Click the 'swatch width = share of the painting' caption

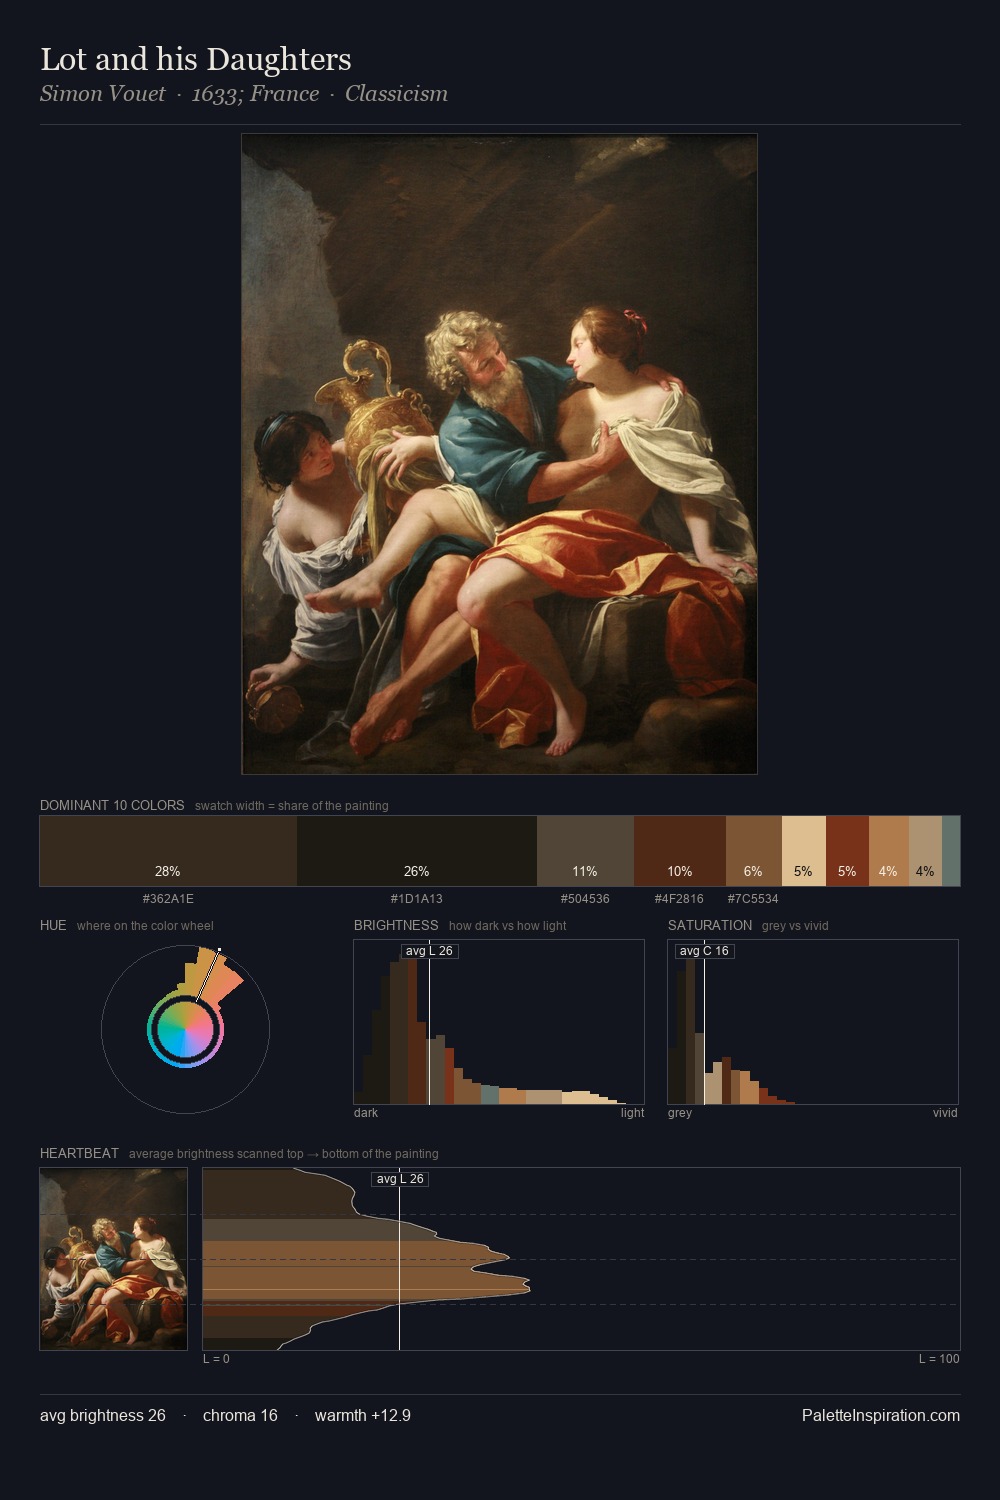point(292,806)
